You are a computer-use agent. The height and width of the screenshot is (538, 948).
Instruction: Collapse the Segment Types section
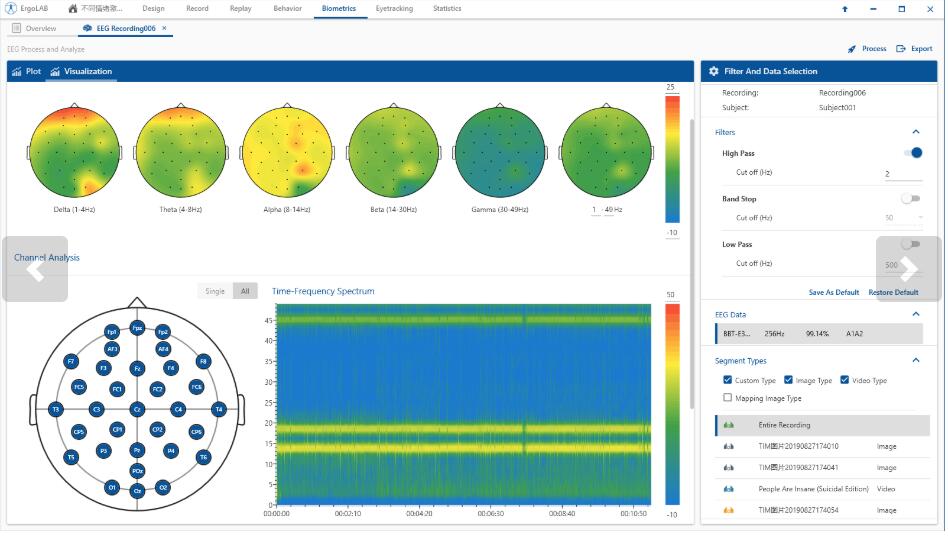click(x=915, y=360)
